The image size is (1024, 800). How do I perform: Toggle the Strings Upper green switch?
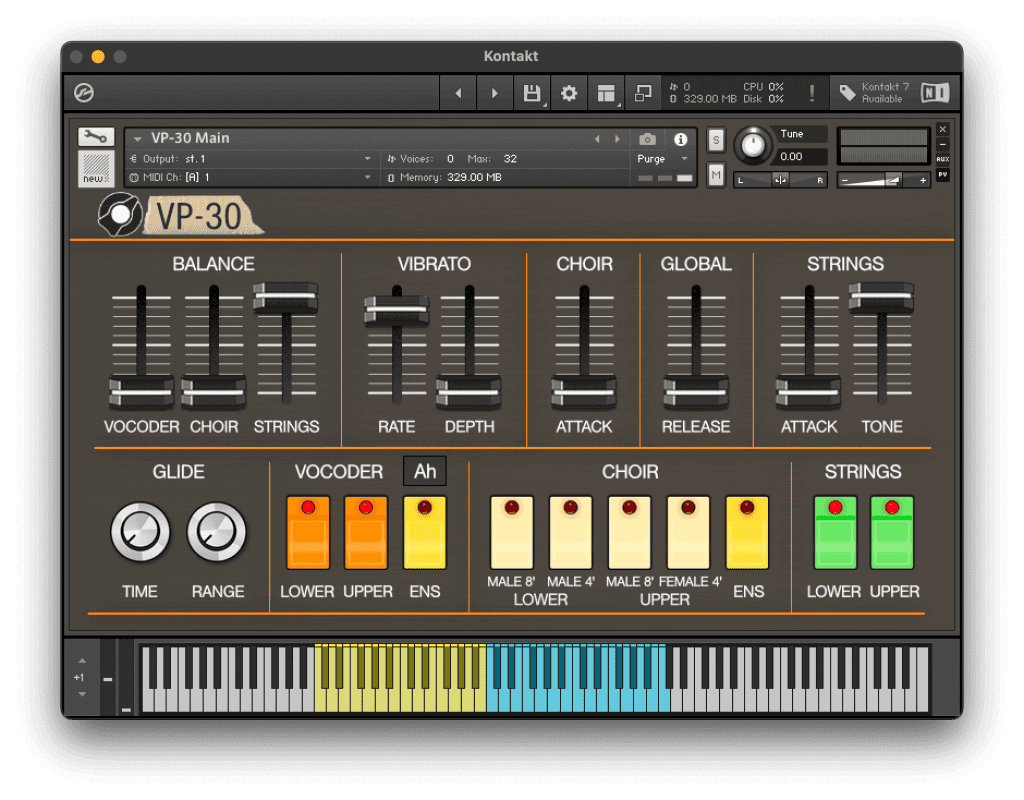tap(892, 532)
